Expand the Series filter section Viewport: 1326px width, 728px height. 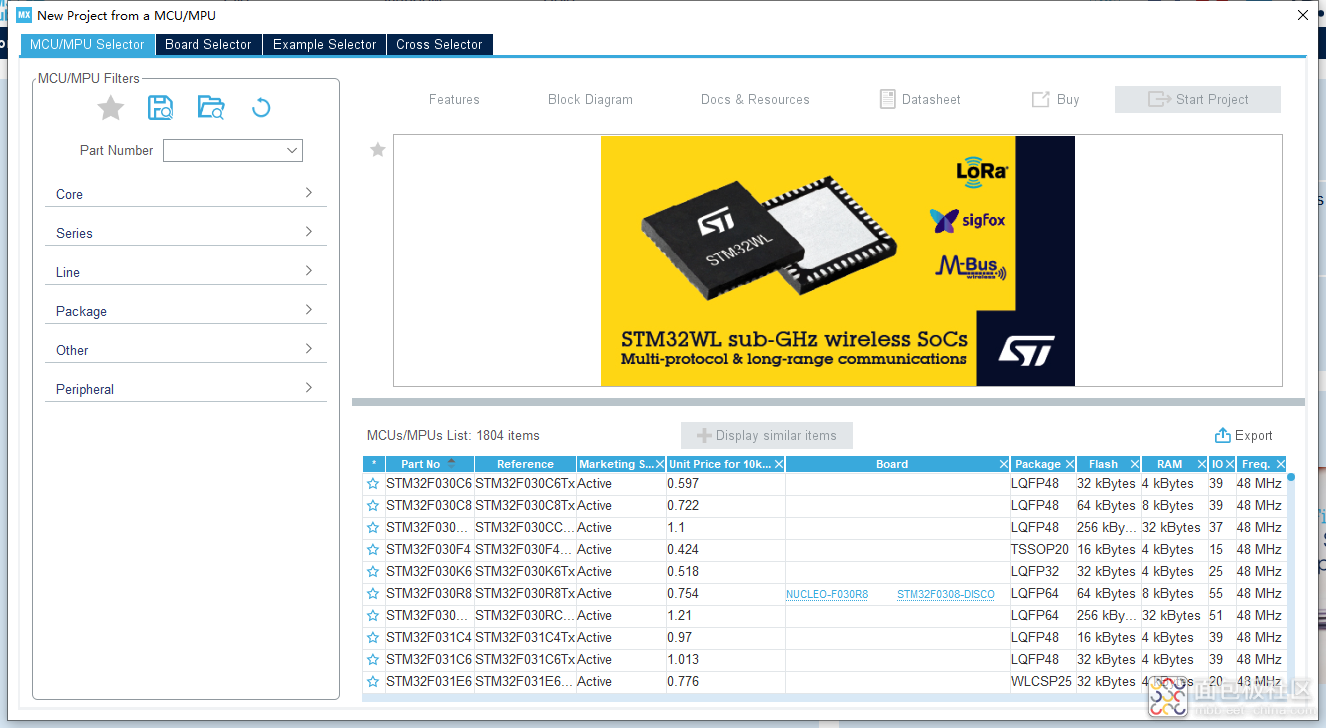coord(186,233)
